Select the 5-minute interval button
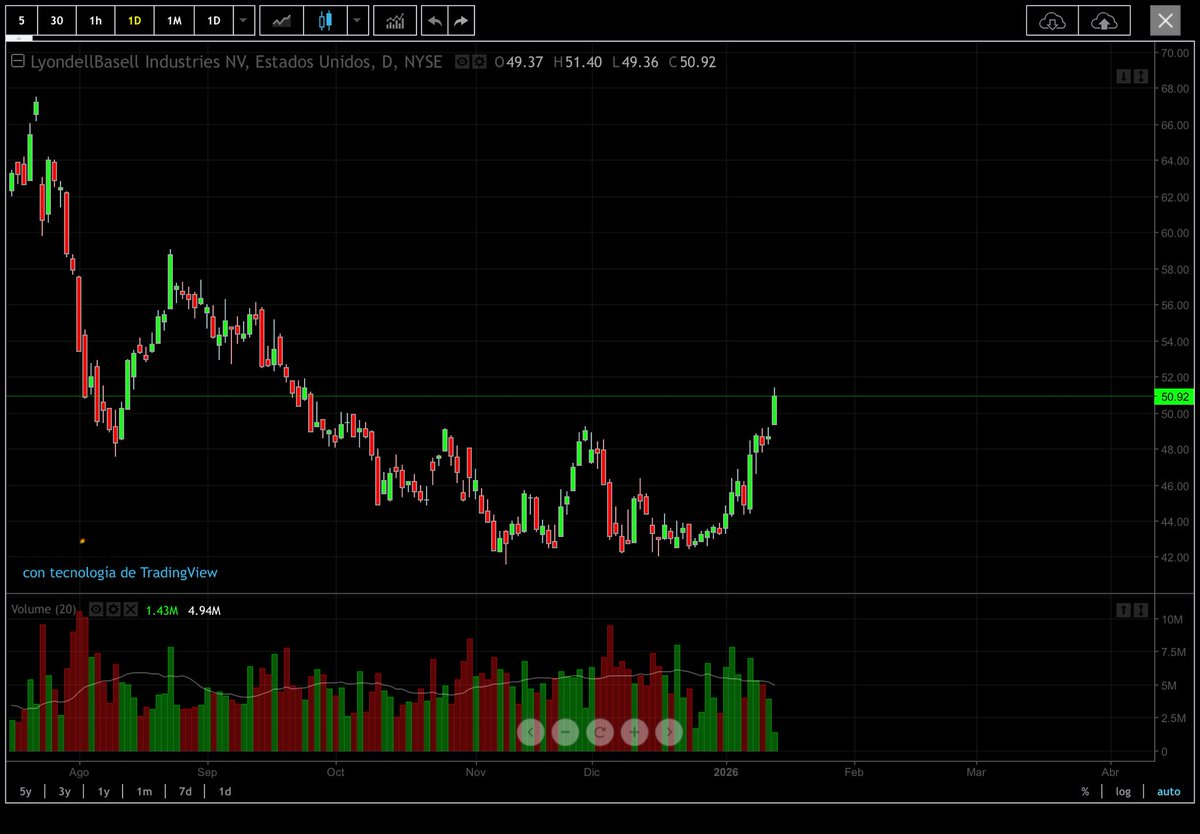Viewport: 1200px width, 834px height. [x=21, y=20]
